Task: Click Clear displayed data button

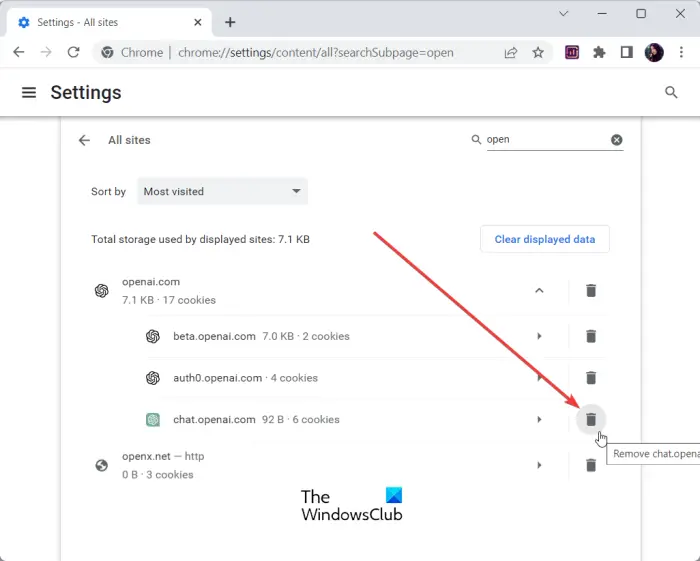Action: pyautogui.click(x=545, y=239)
